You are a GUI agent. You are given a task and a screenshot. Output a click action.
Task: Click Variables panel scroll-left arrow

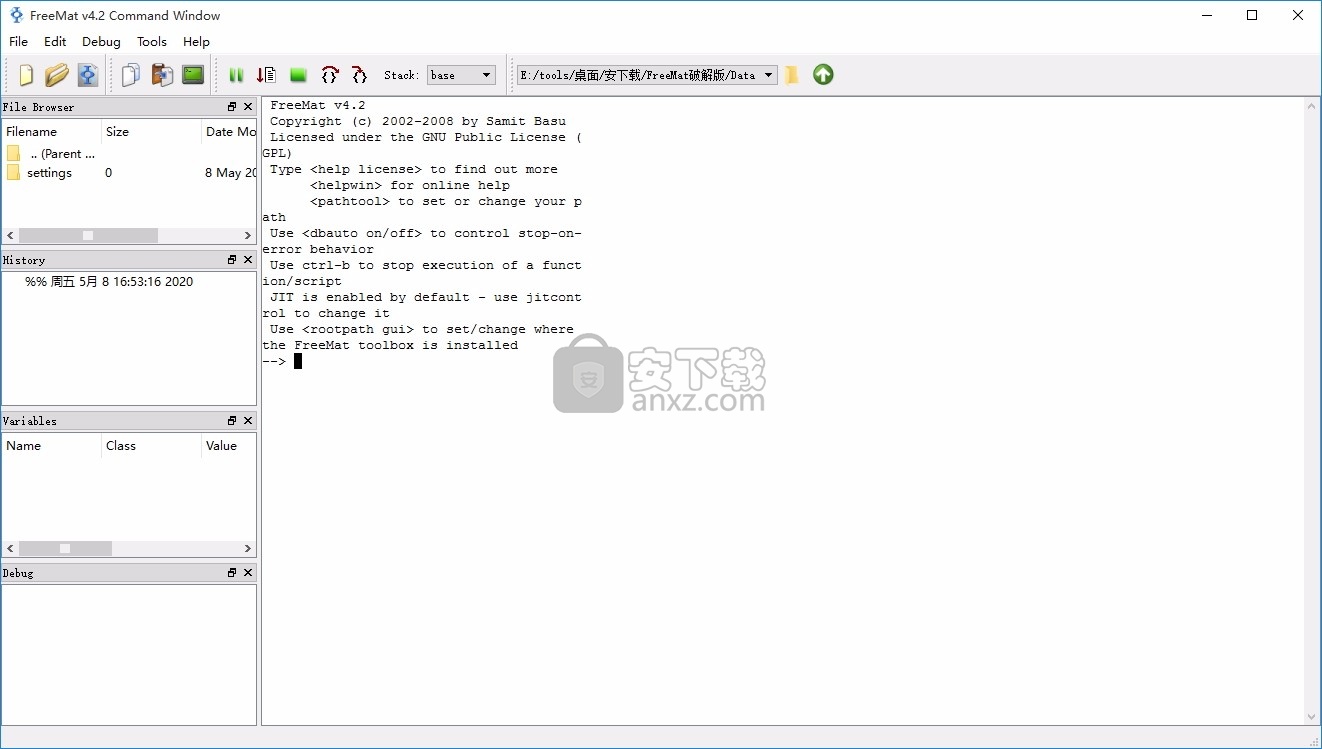(10, 549)
